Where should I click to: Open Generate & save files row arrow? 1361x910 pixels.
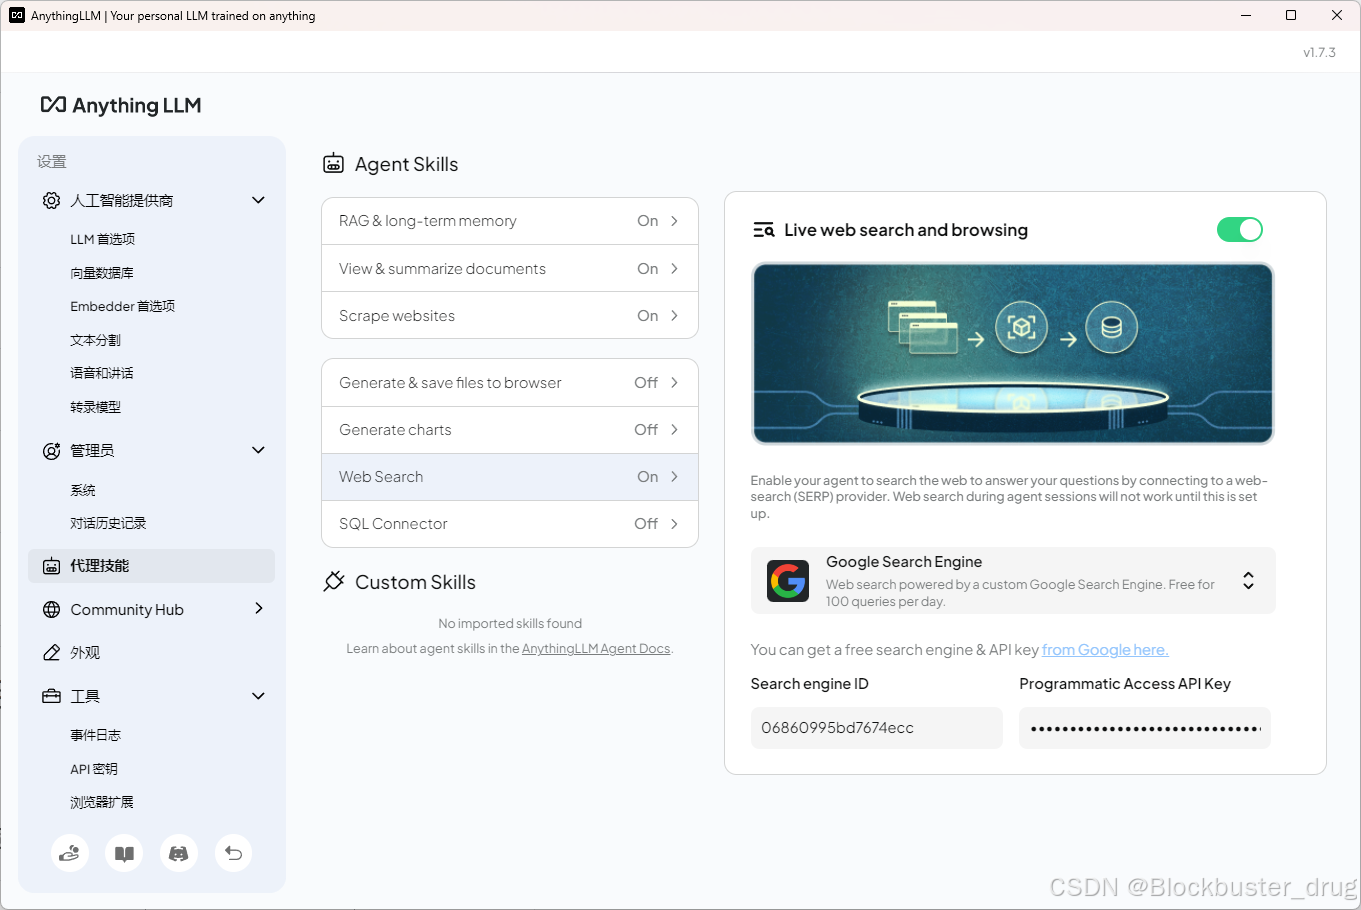coord(675,382)
